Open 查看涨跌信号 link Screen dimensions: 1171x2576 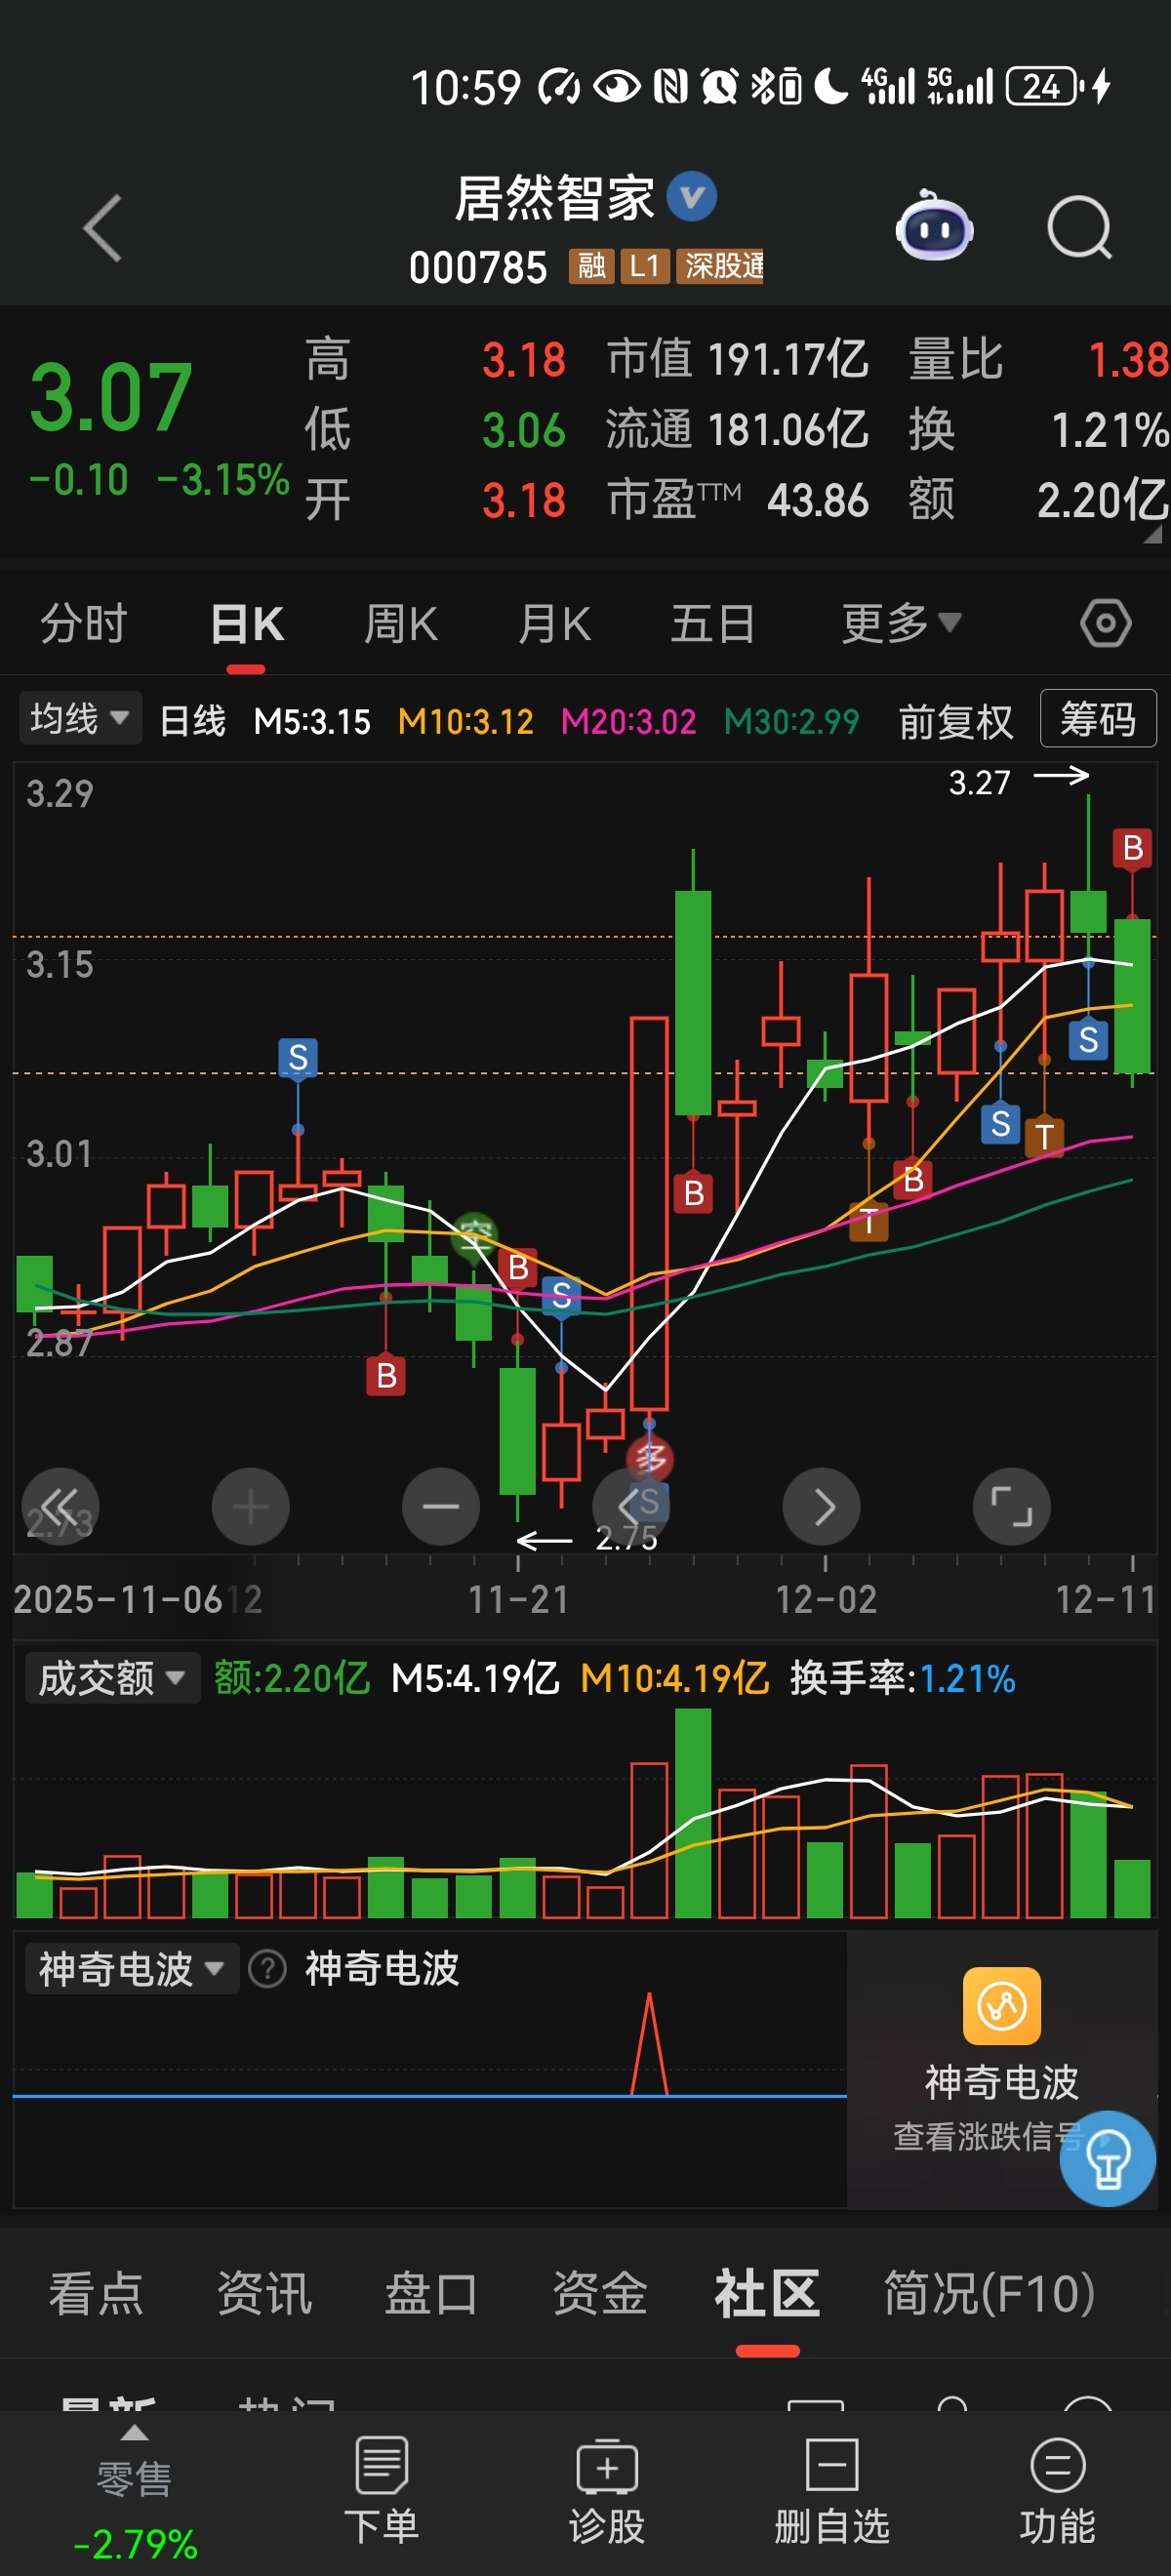click(x=988, y=2137)
